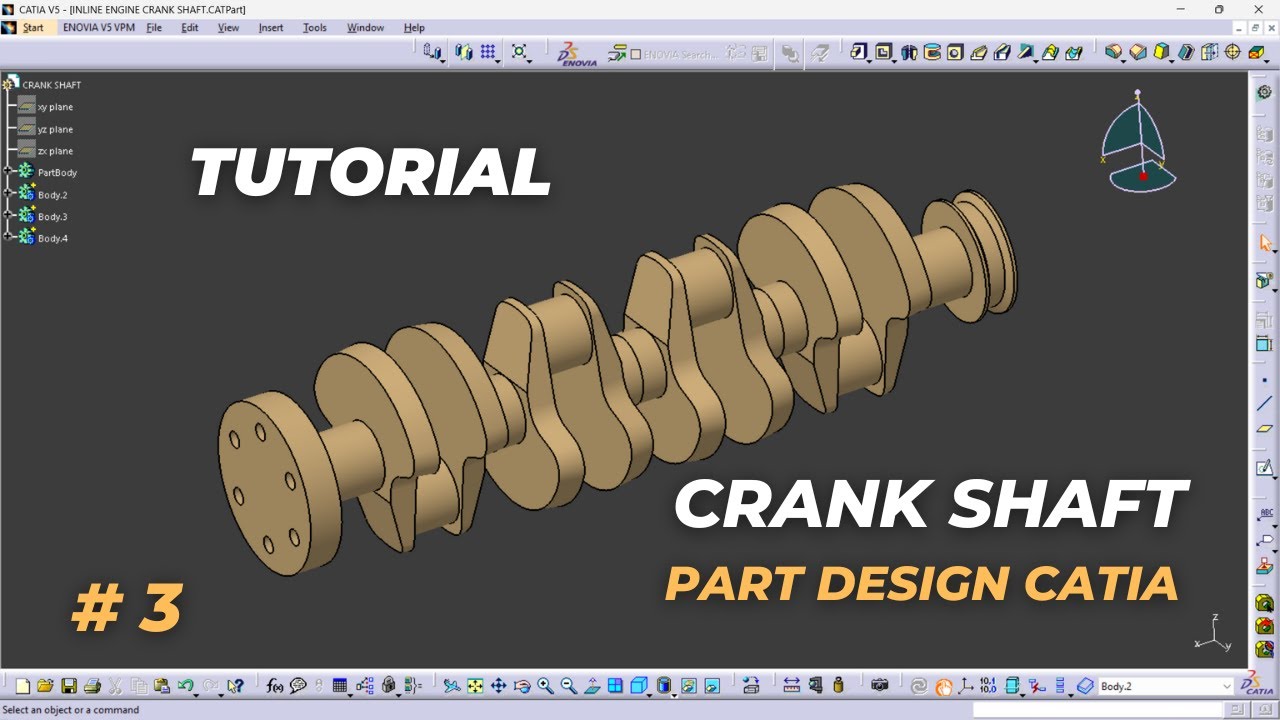Open the Edit menu
1280x720 pixels.
(189, 27)
